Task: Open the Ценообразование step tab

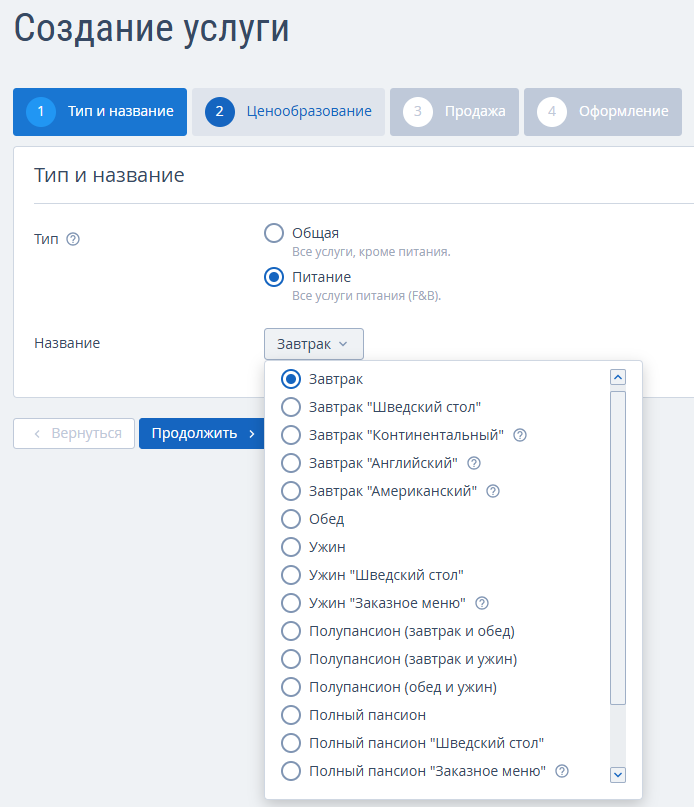Action: click(288, 112)
